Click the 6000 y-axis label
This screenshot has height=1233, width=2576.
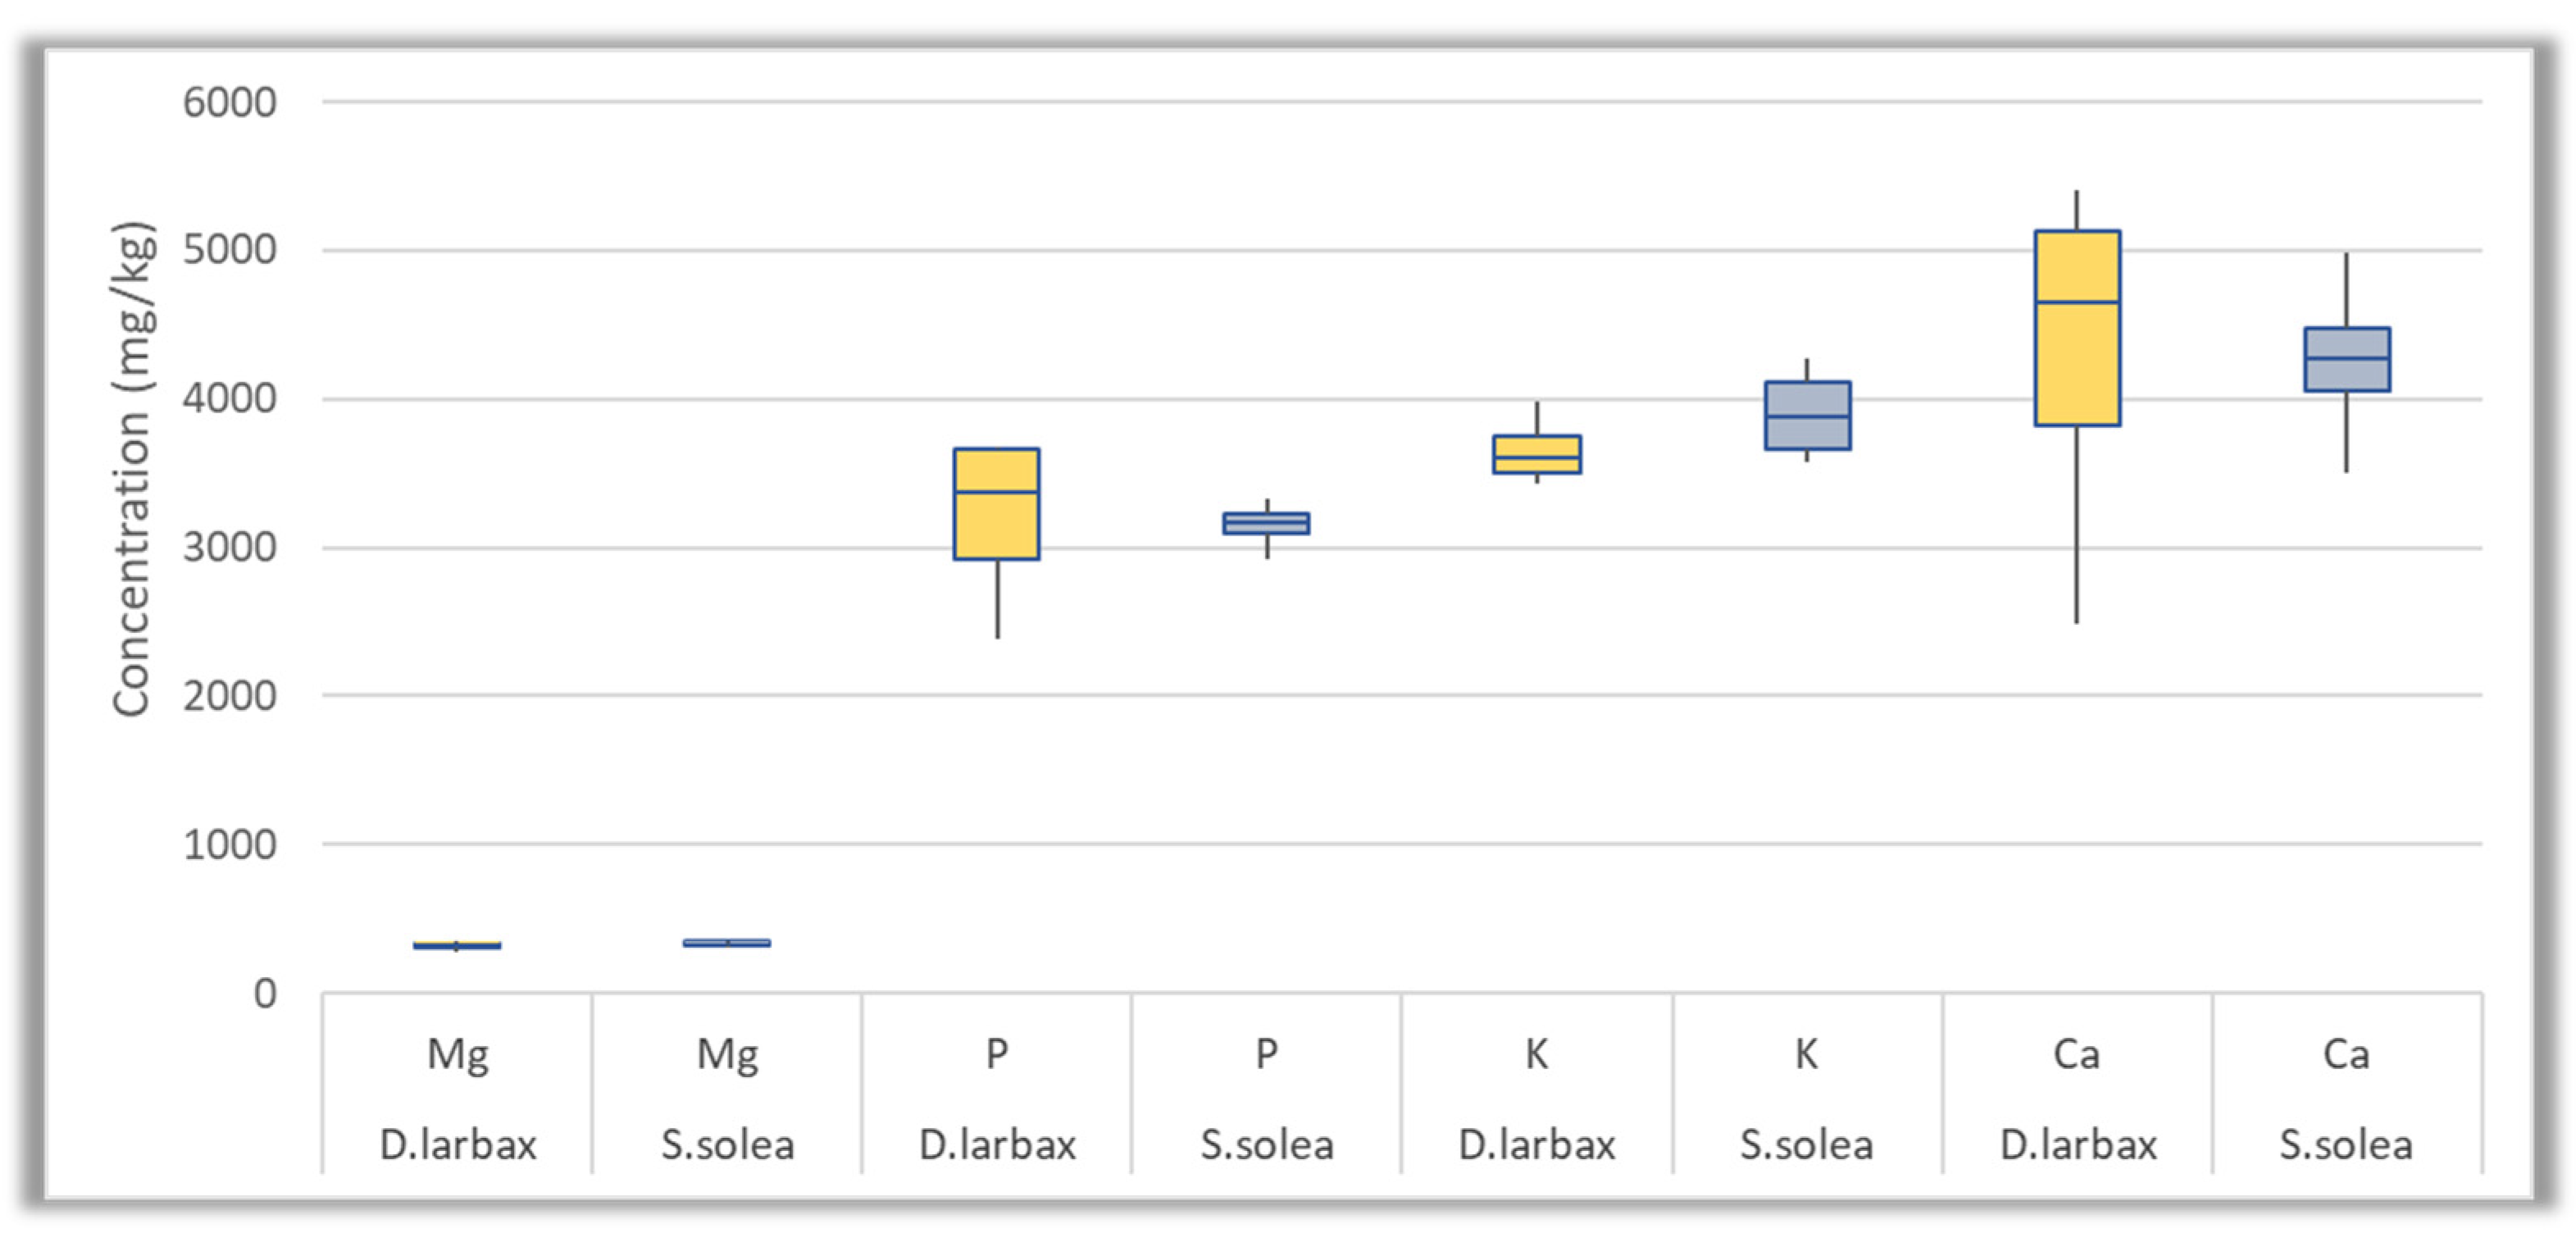[229, 103]
